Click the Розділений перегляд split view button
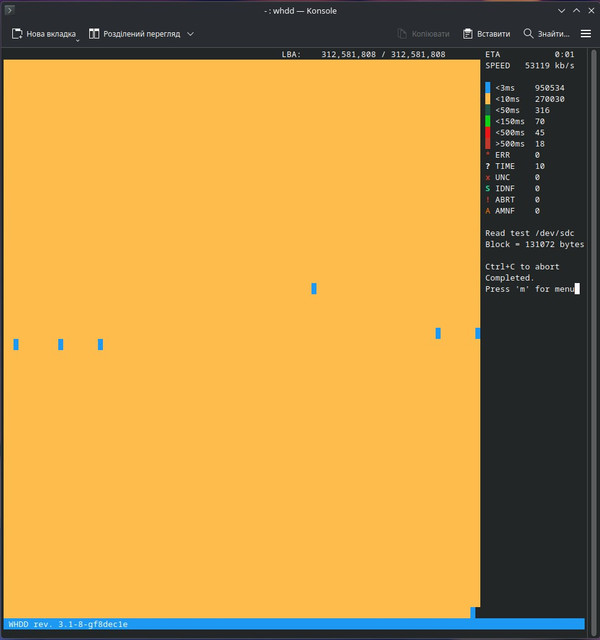 click(x=134, y=34)
